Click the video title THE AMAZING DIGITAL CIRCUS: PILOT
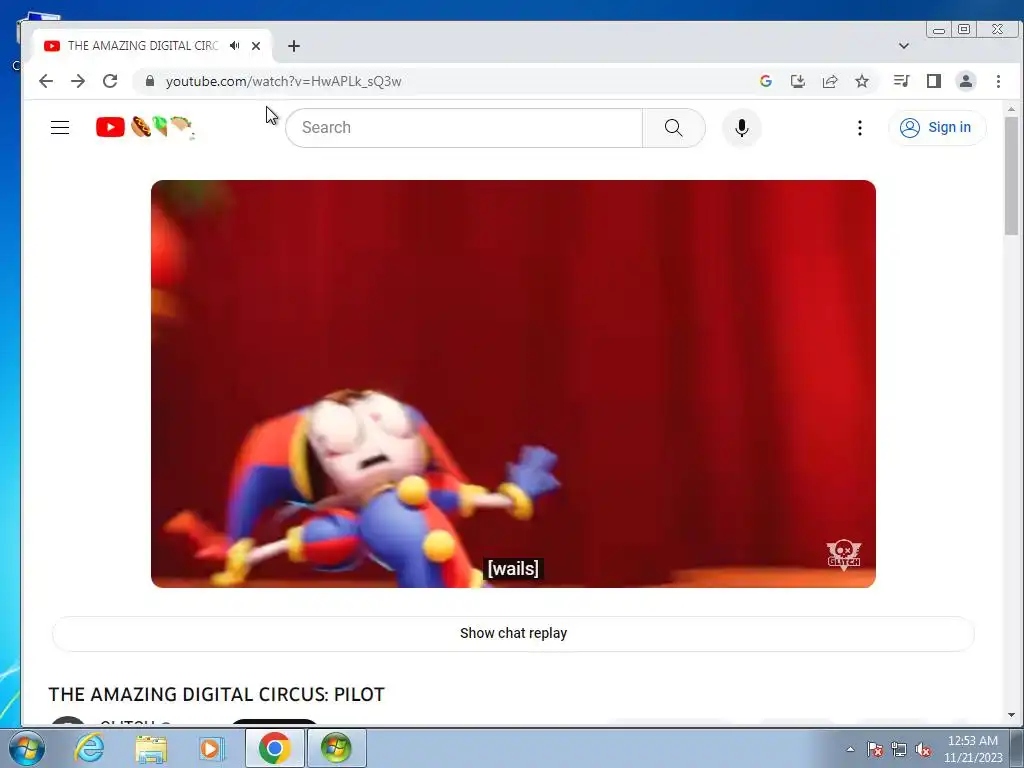The width and height of the screenshot is (1024, 768). [216, 694]
